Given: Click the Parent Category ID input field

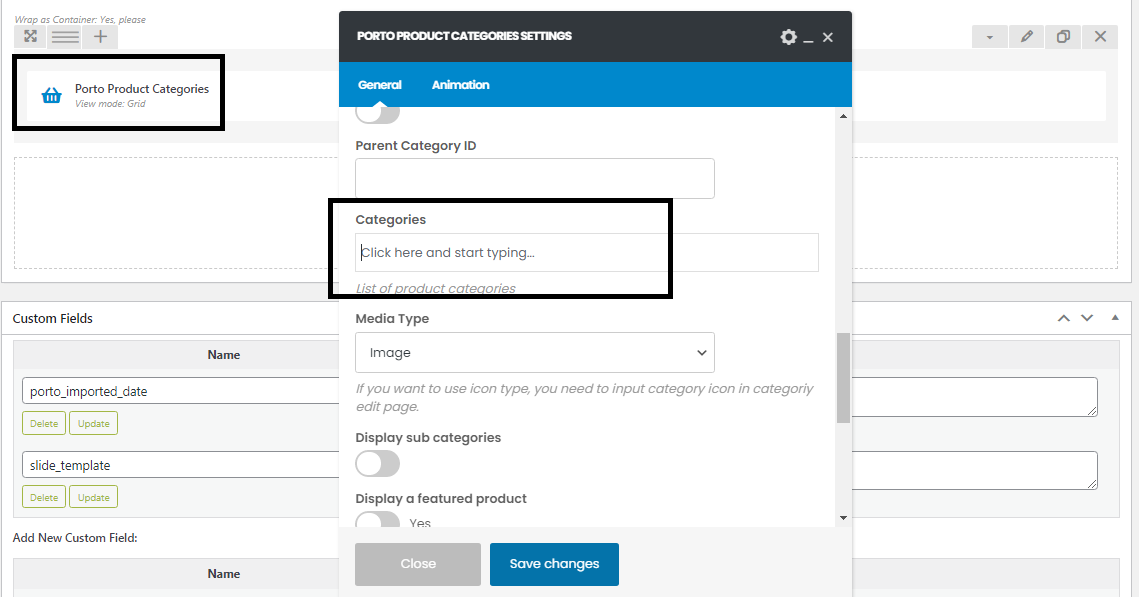Looking at the screenshot, I should point(535,178).
